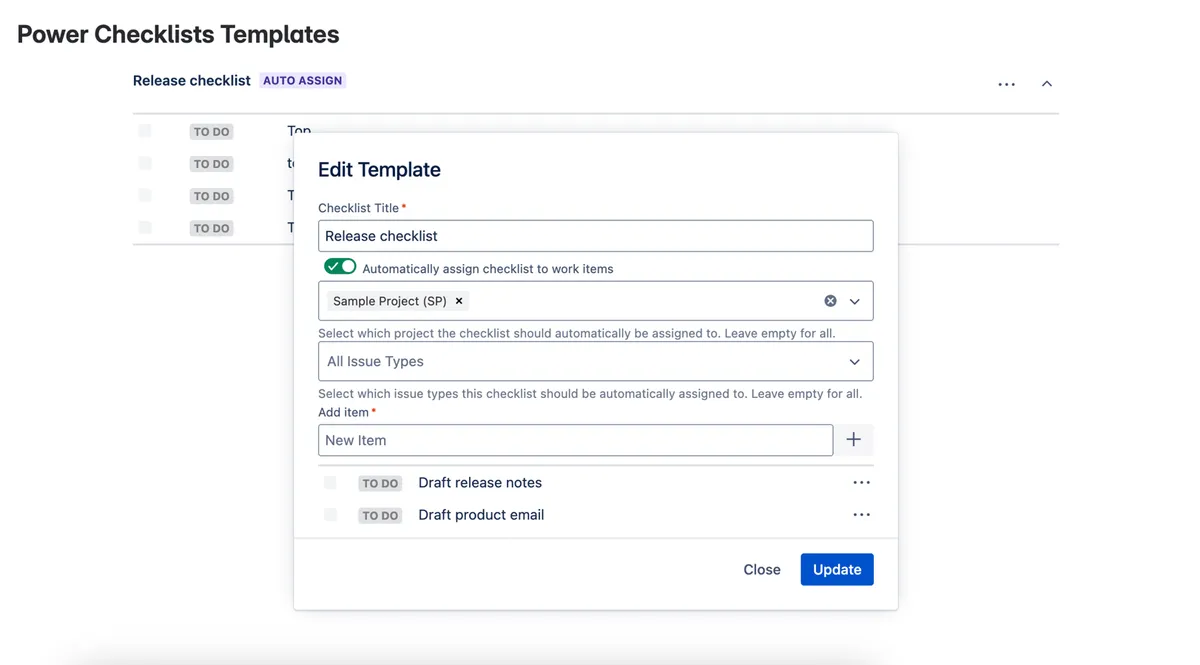Viewport: 1200px width, 665px height.
Task: Check the second background checklist item checkbox
Action: click(145, 163)
